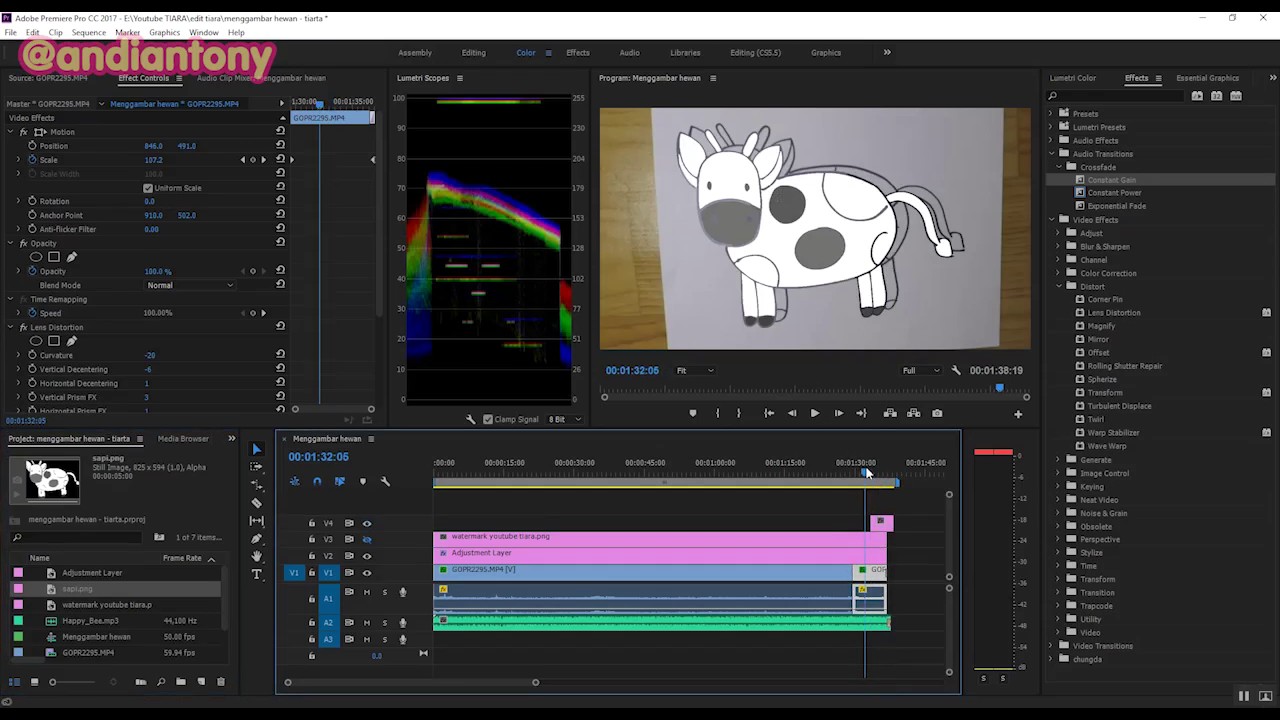
Task: Toggle the Uniform Scale checkbox
Action: tap(148, 188)
